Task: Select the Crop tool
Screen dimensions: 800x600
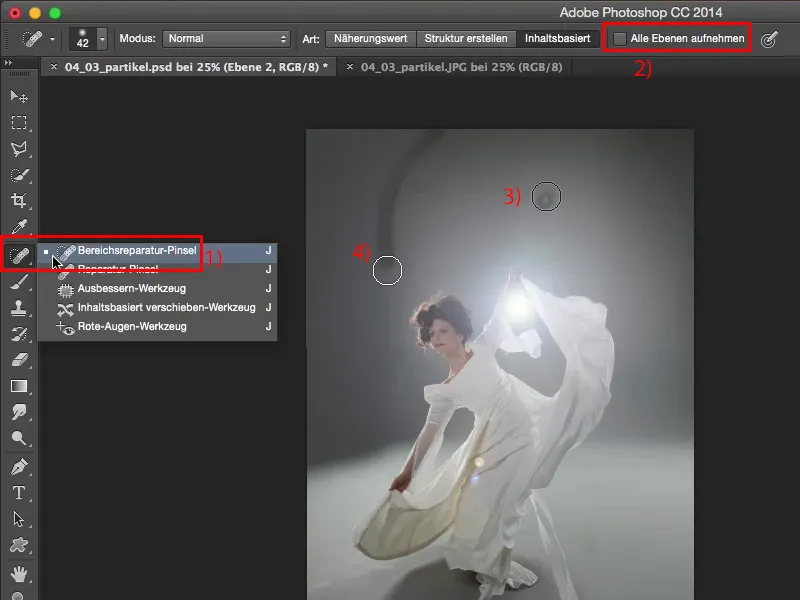Action: coord(19,201)
